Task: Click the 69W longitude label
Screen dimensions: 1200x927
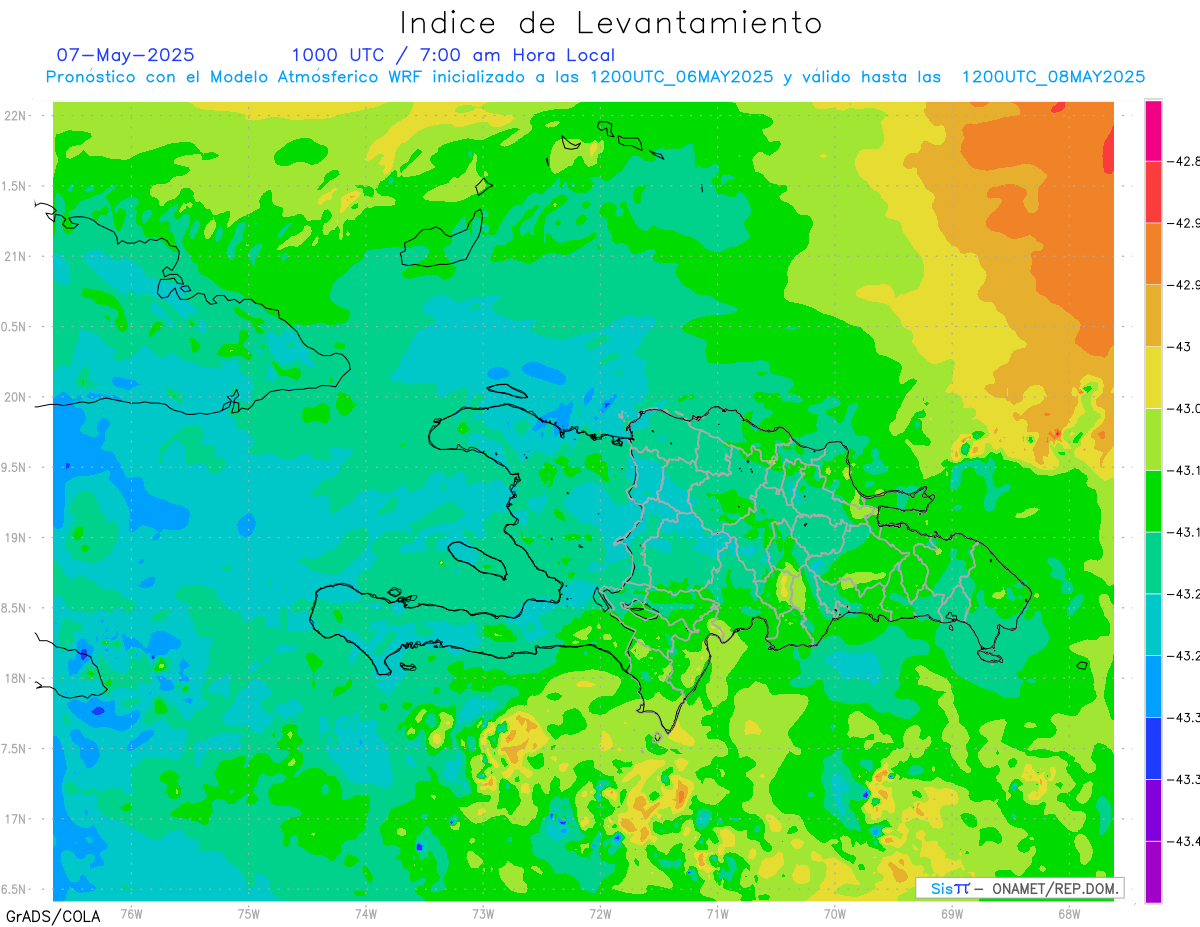Action: (x=951, y=913)
